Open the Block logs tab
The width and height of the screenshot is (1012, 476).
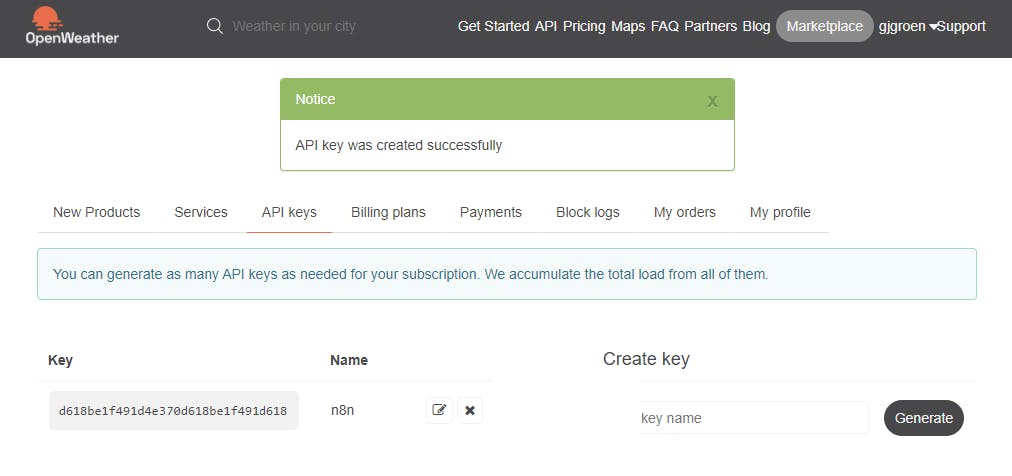[x=588, y=212]
